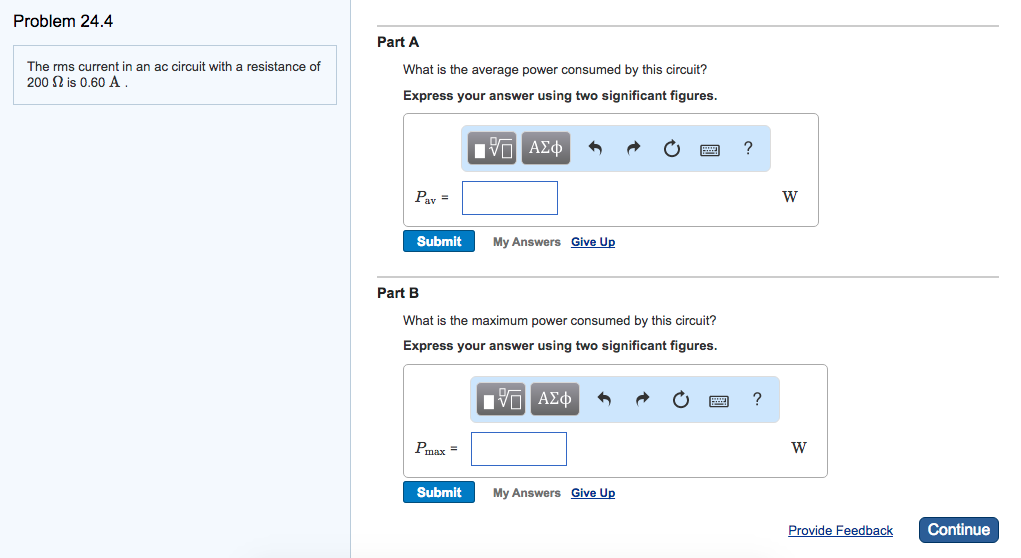
Task: Submit the Part A answer
Action: (x=439, y=241)
